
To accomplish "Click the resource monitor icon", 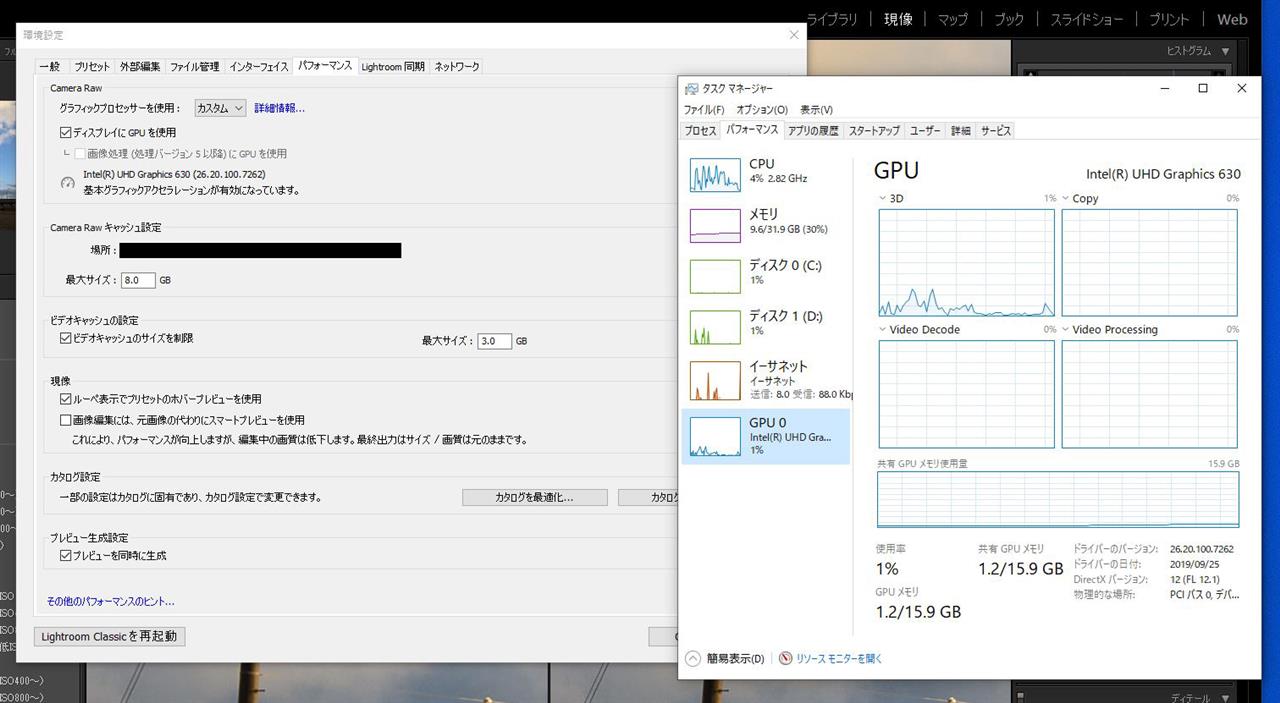I will [x=786, y=658].
